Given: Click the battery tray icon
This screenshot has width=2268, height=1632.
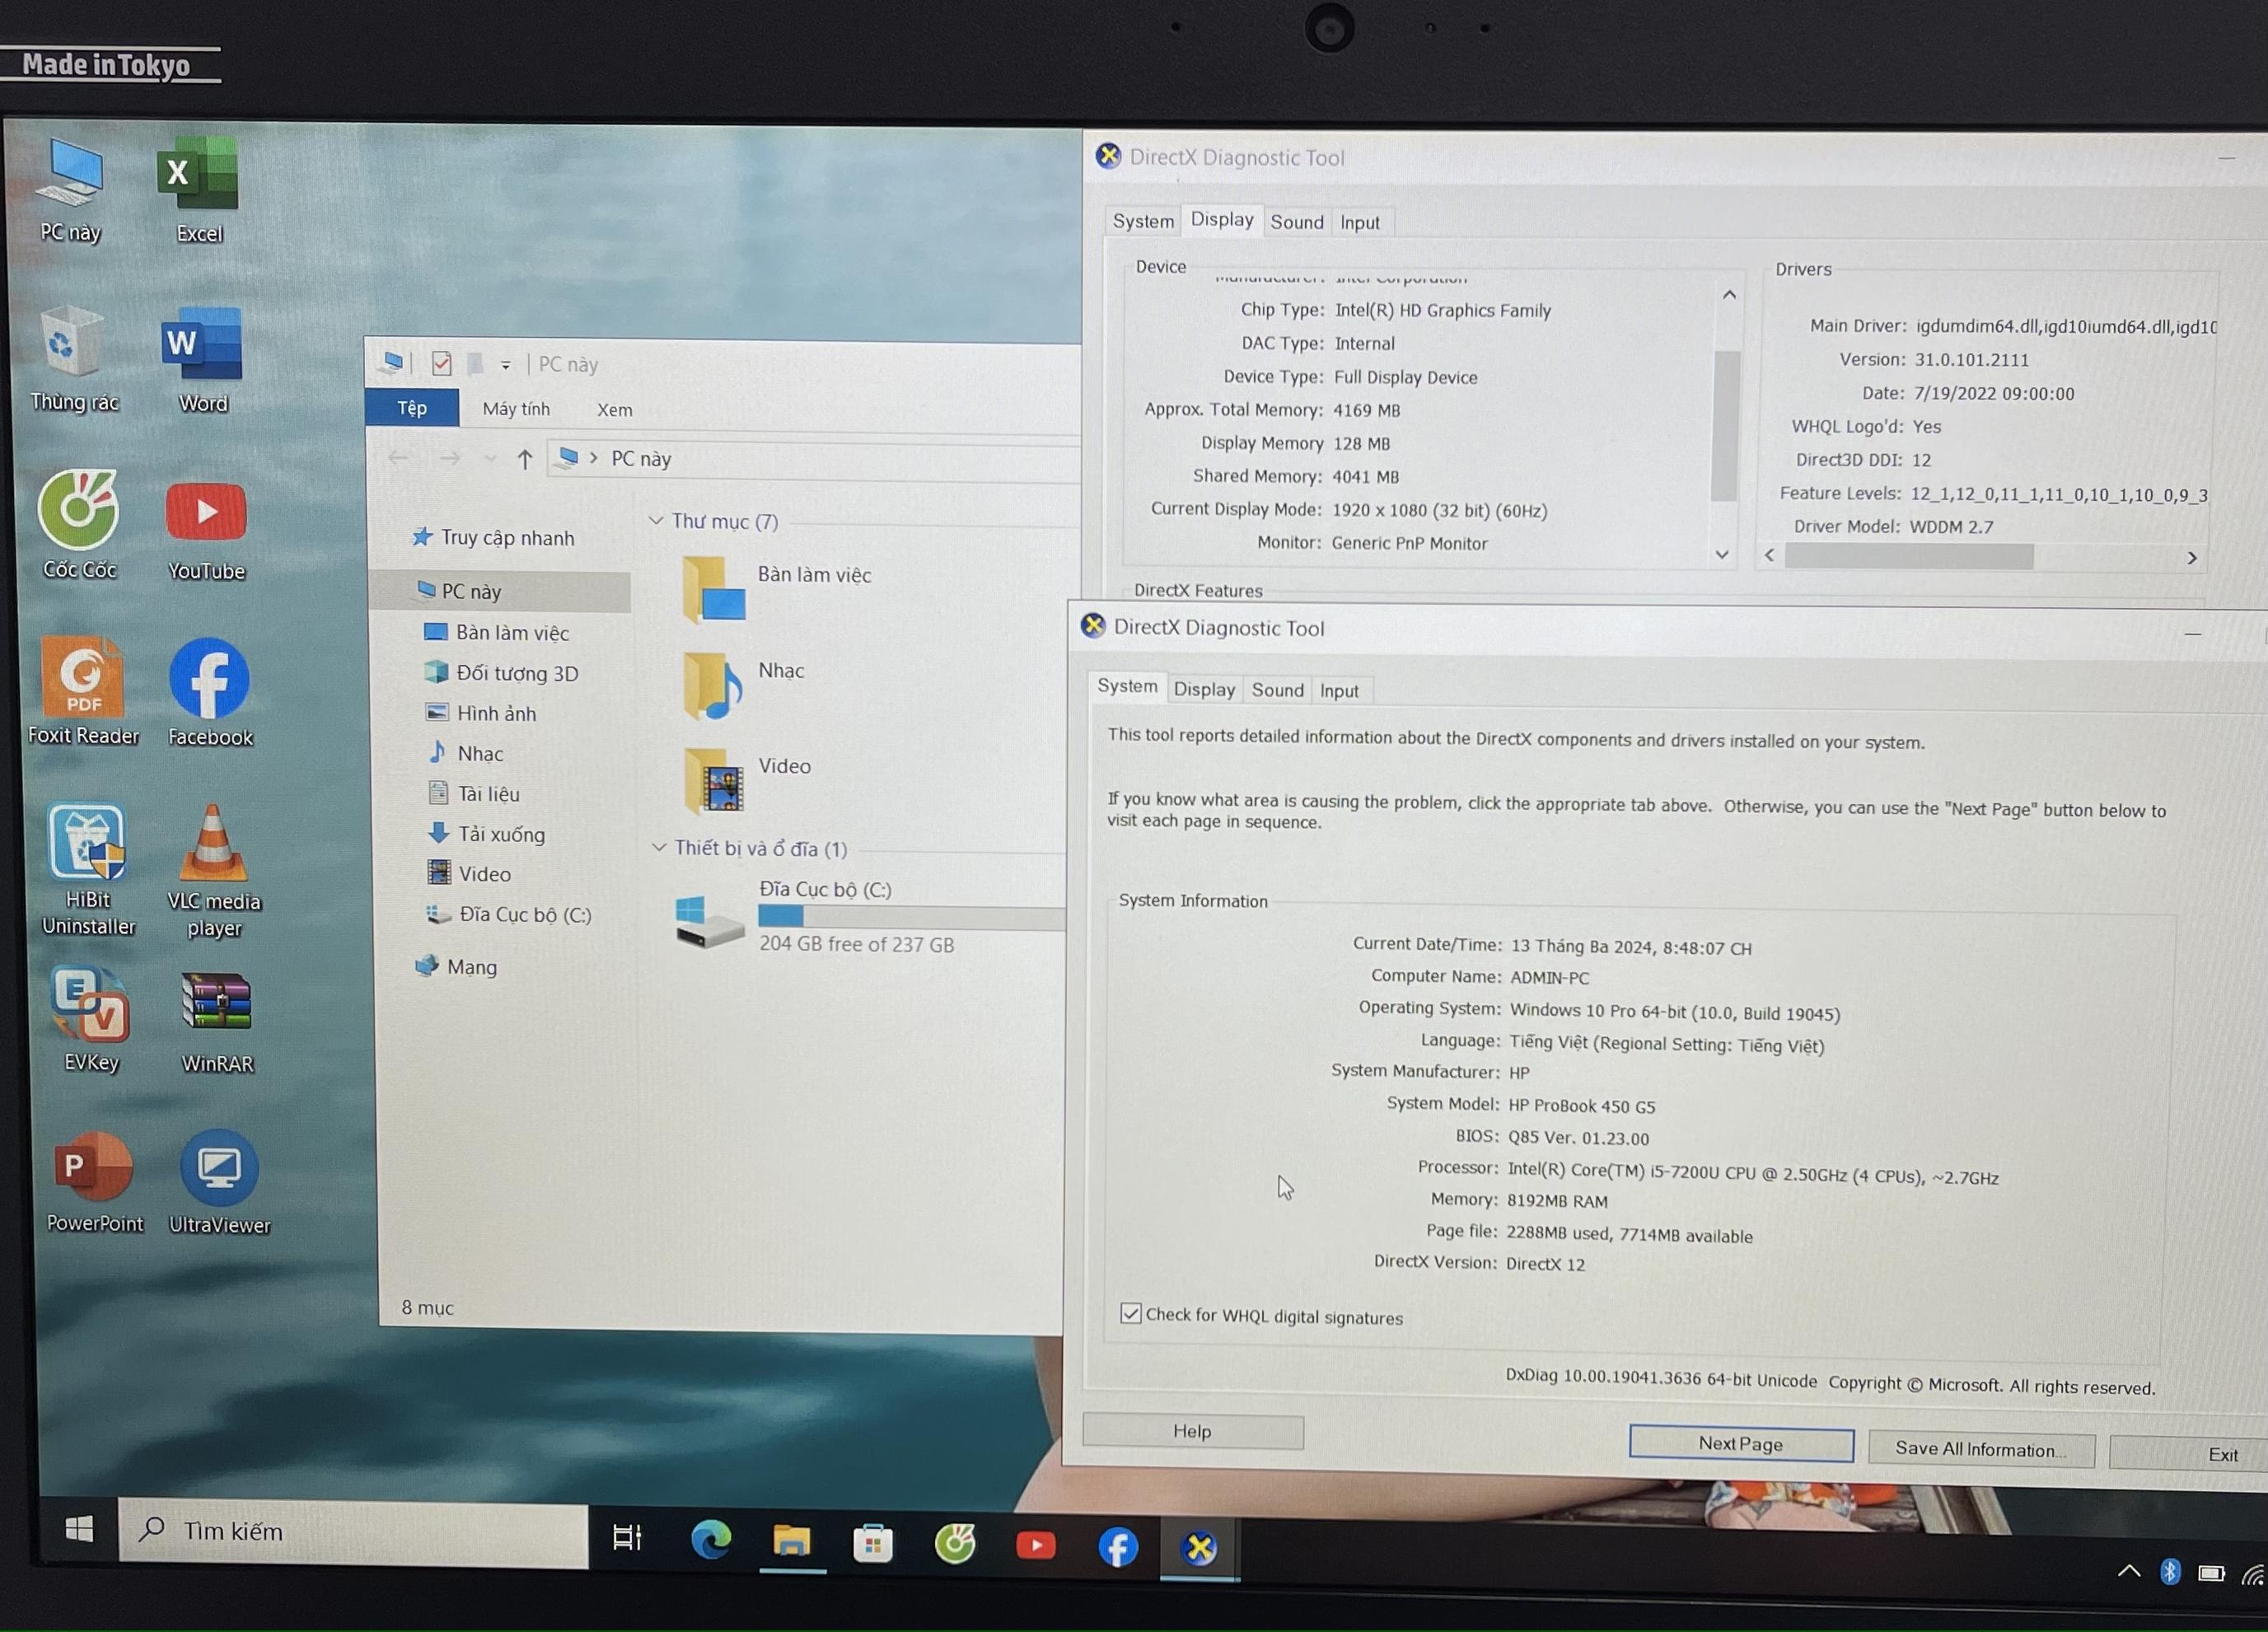Looking at the screenshot, I should [2211, 1574].
